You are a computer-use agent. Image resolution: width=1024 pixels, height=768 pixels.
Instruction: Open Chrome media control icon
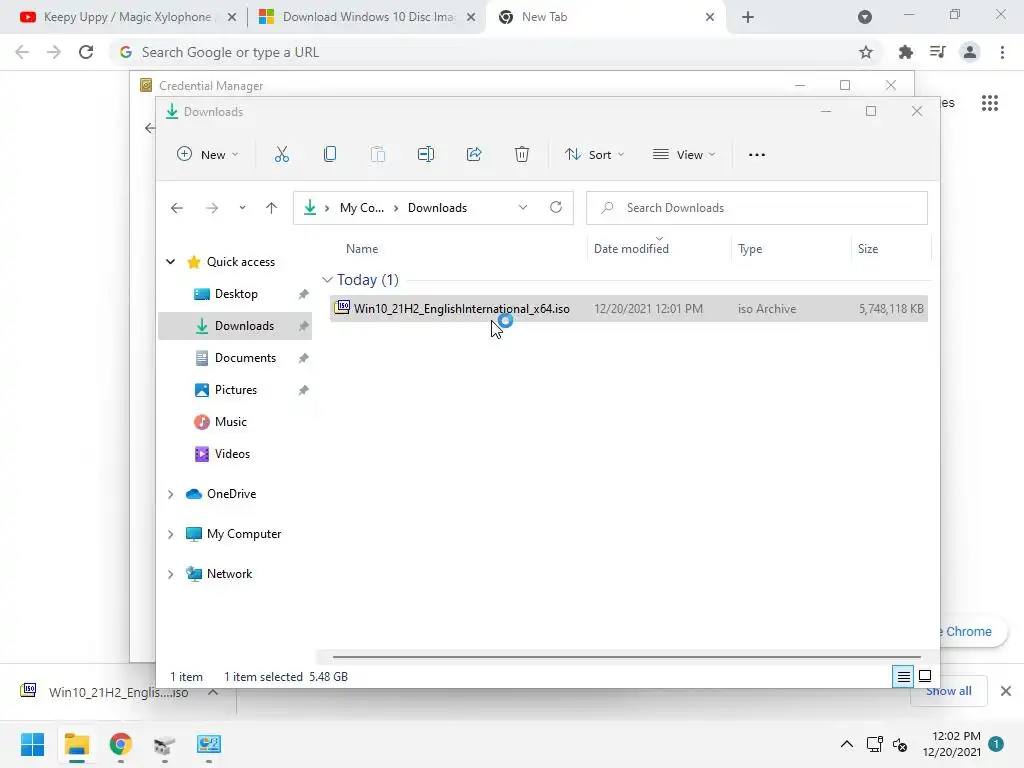938,52
